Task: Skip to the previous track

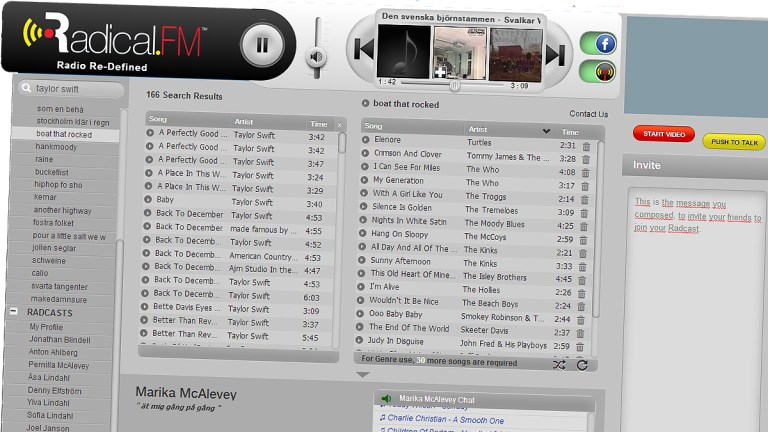Action: click(x=364, y=48)
